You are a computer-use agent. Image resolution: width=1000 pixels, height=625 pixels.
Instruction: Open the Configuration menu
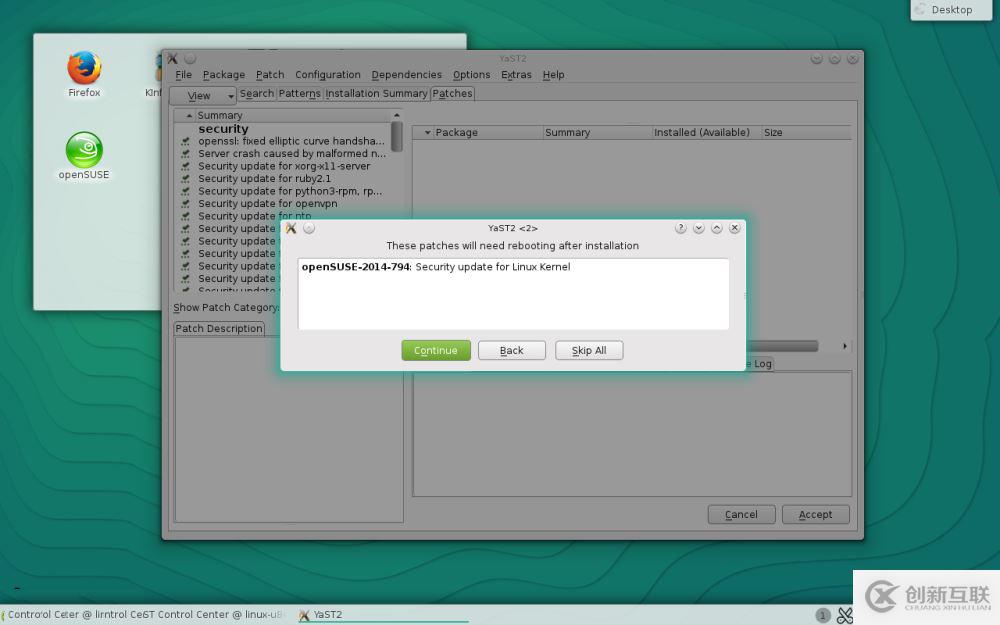[x=328, y=75]
